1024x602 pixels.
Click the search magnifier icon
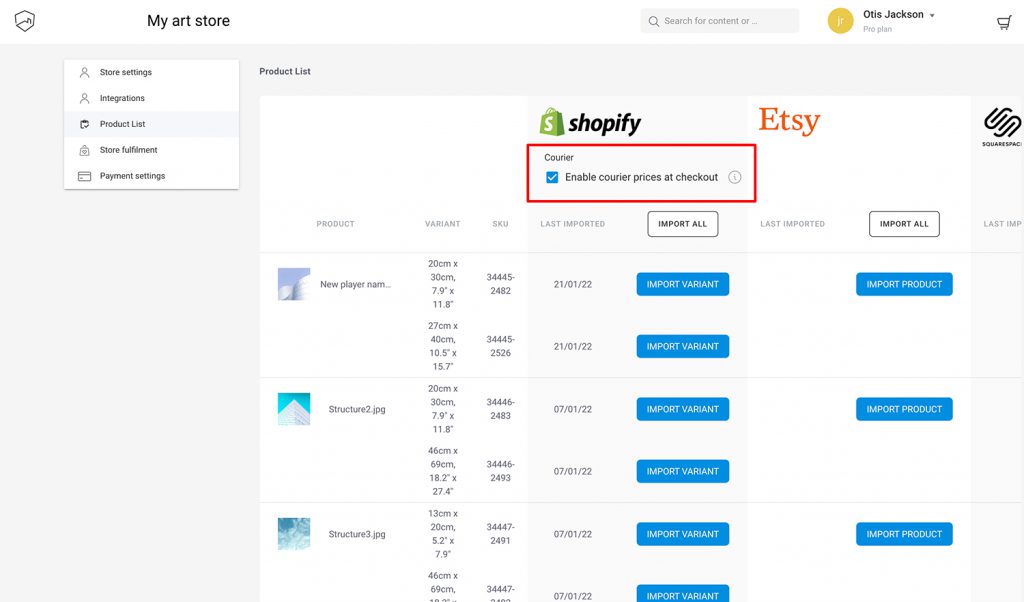point(653,21)
